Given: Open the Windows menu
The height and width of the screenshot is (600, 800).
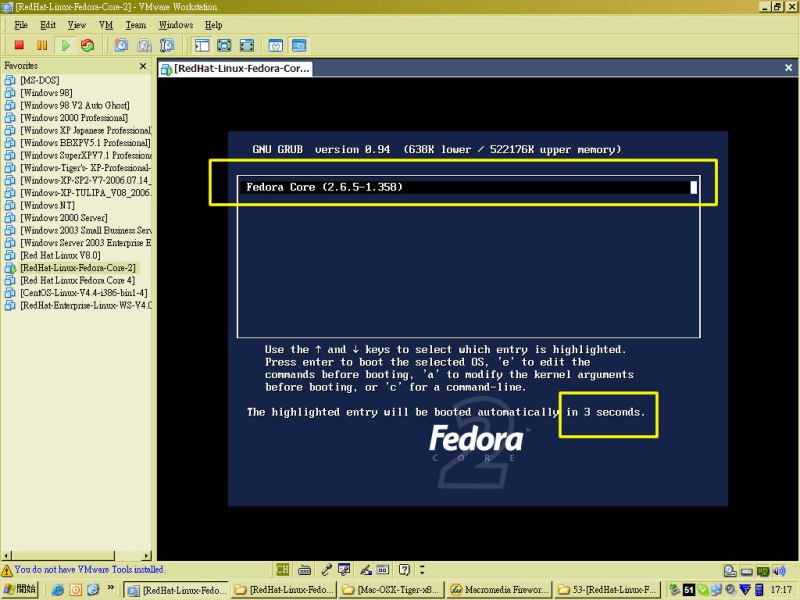Looking at the screenshot, I should (176, 25).
